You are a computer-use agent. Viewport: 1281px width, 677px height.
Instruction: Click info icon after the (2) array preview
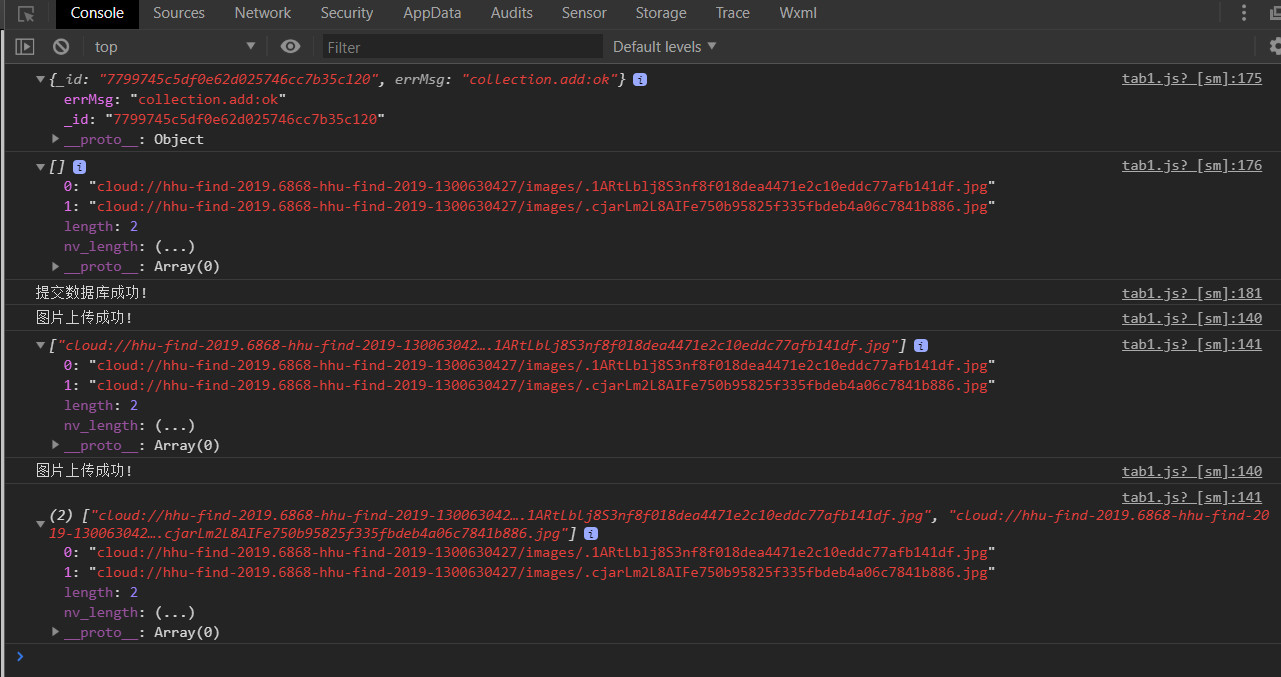pyautogui.click(x=591, y=534)
